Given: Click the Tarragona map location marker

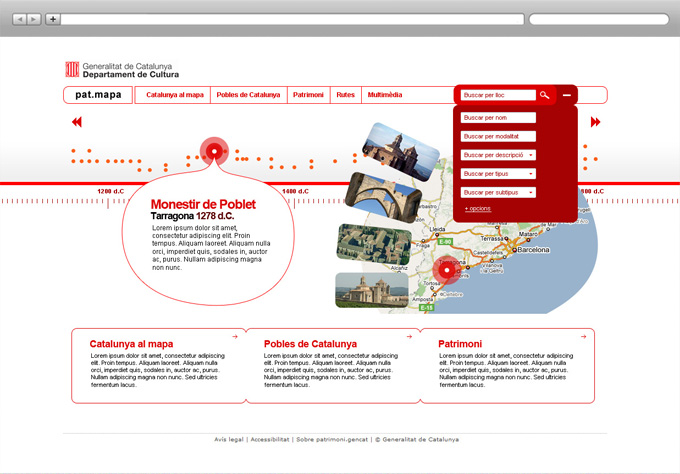Looking at the screenshot, I should [447, 270].
